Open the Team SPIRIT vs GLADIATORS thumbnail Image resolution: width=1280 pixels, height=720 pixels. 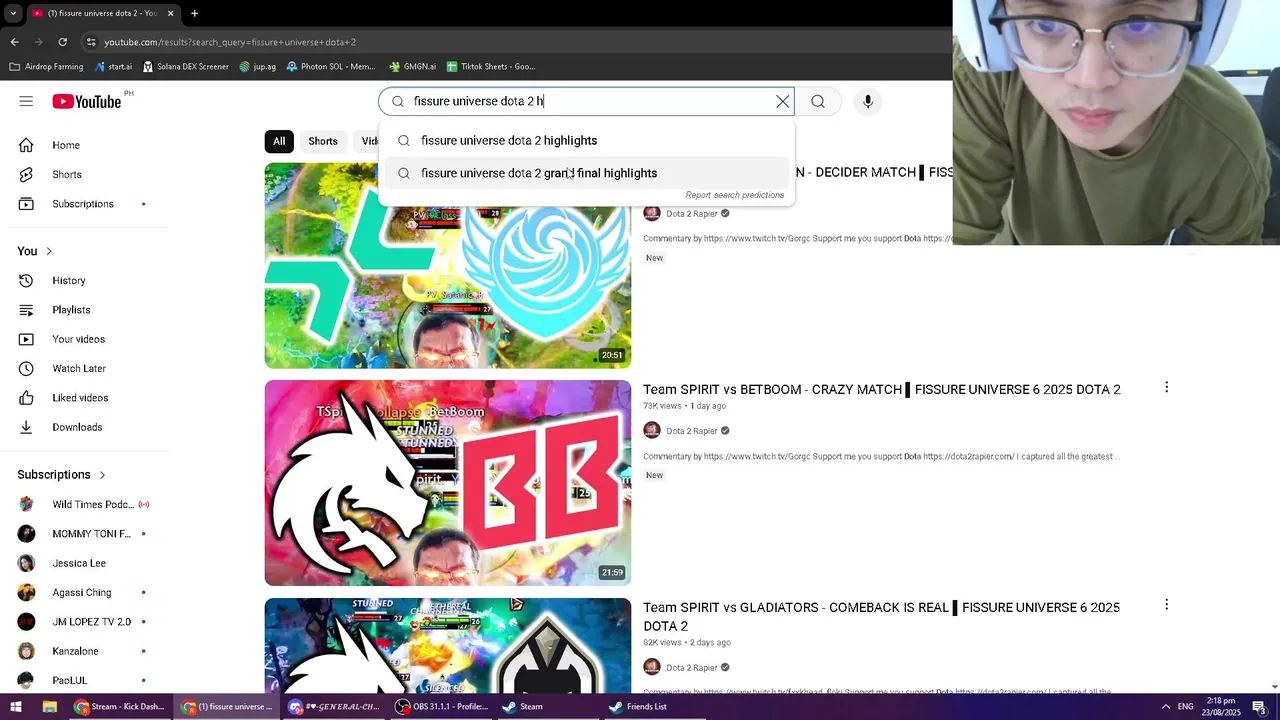(x=448, y=645)
